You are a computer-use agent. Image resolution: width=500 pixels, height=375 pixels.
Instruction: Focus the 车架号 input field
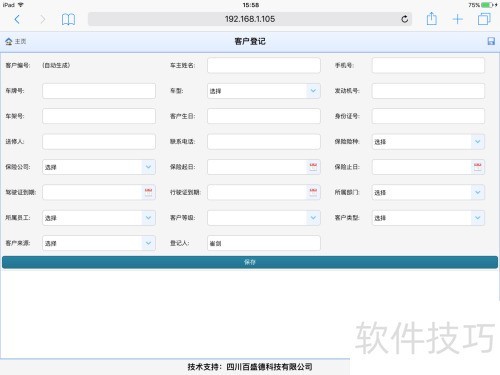point(99,116)
